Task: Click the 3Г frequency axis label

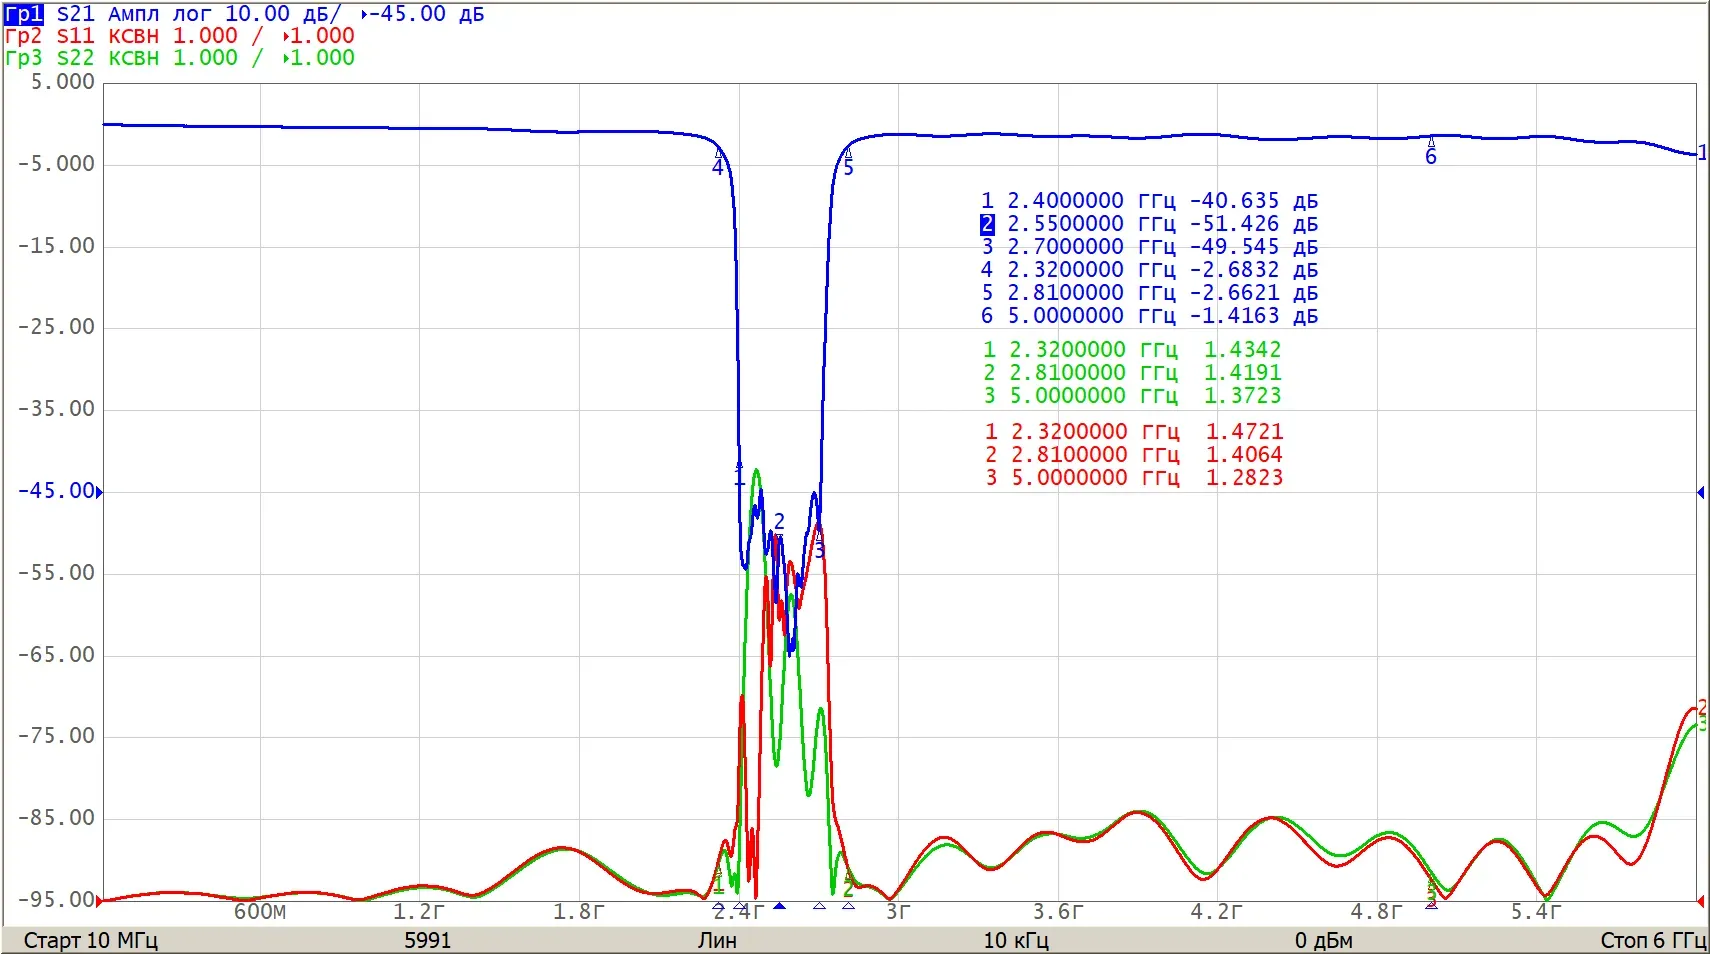Action: tap(897, 912)
